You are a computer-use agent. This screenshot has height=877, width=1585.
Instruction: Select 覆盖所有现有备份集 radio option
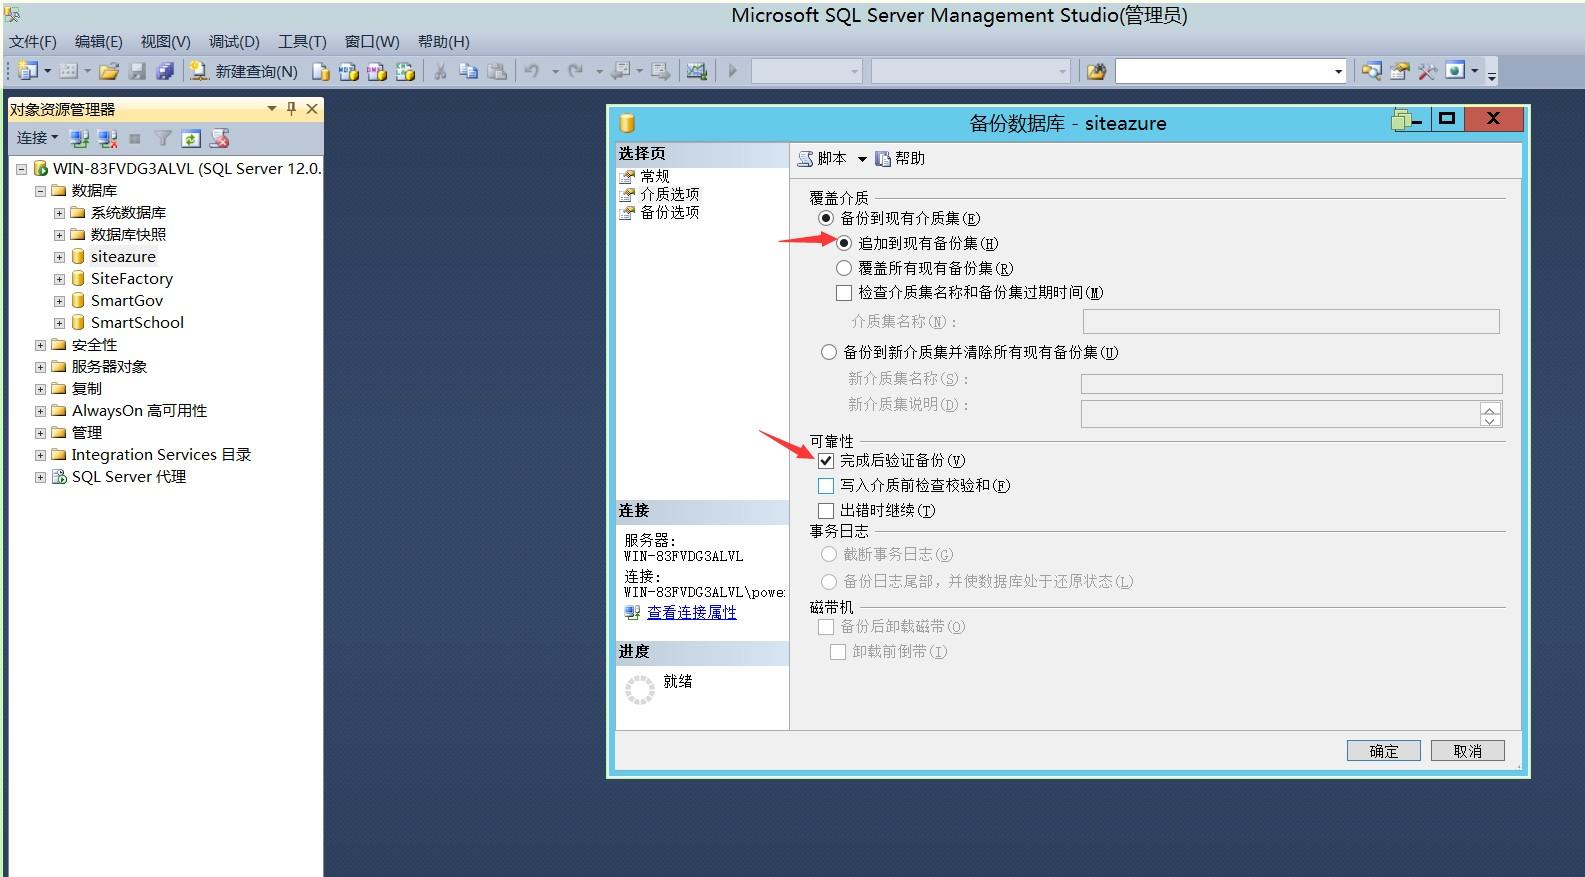click(844, 268)
